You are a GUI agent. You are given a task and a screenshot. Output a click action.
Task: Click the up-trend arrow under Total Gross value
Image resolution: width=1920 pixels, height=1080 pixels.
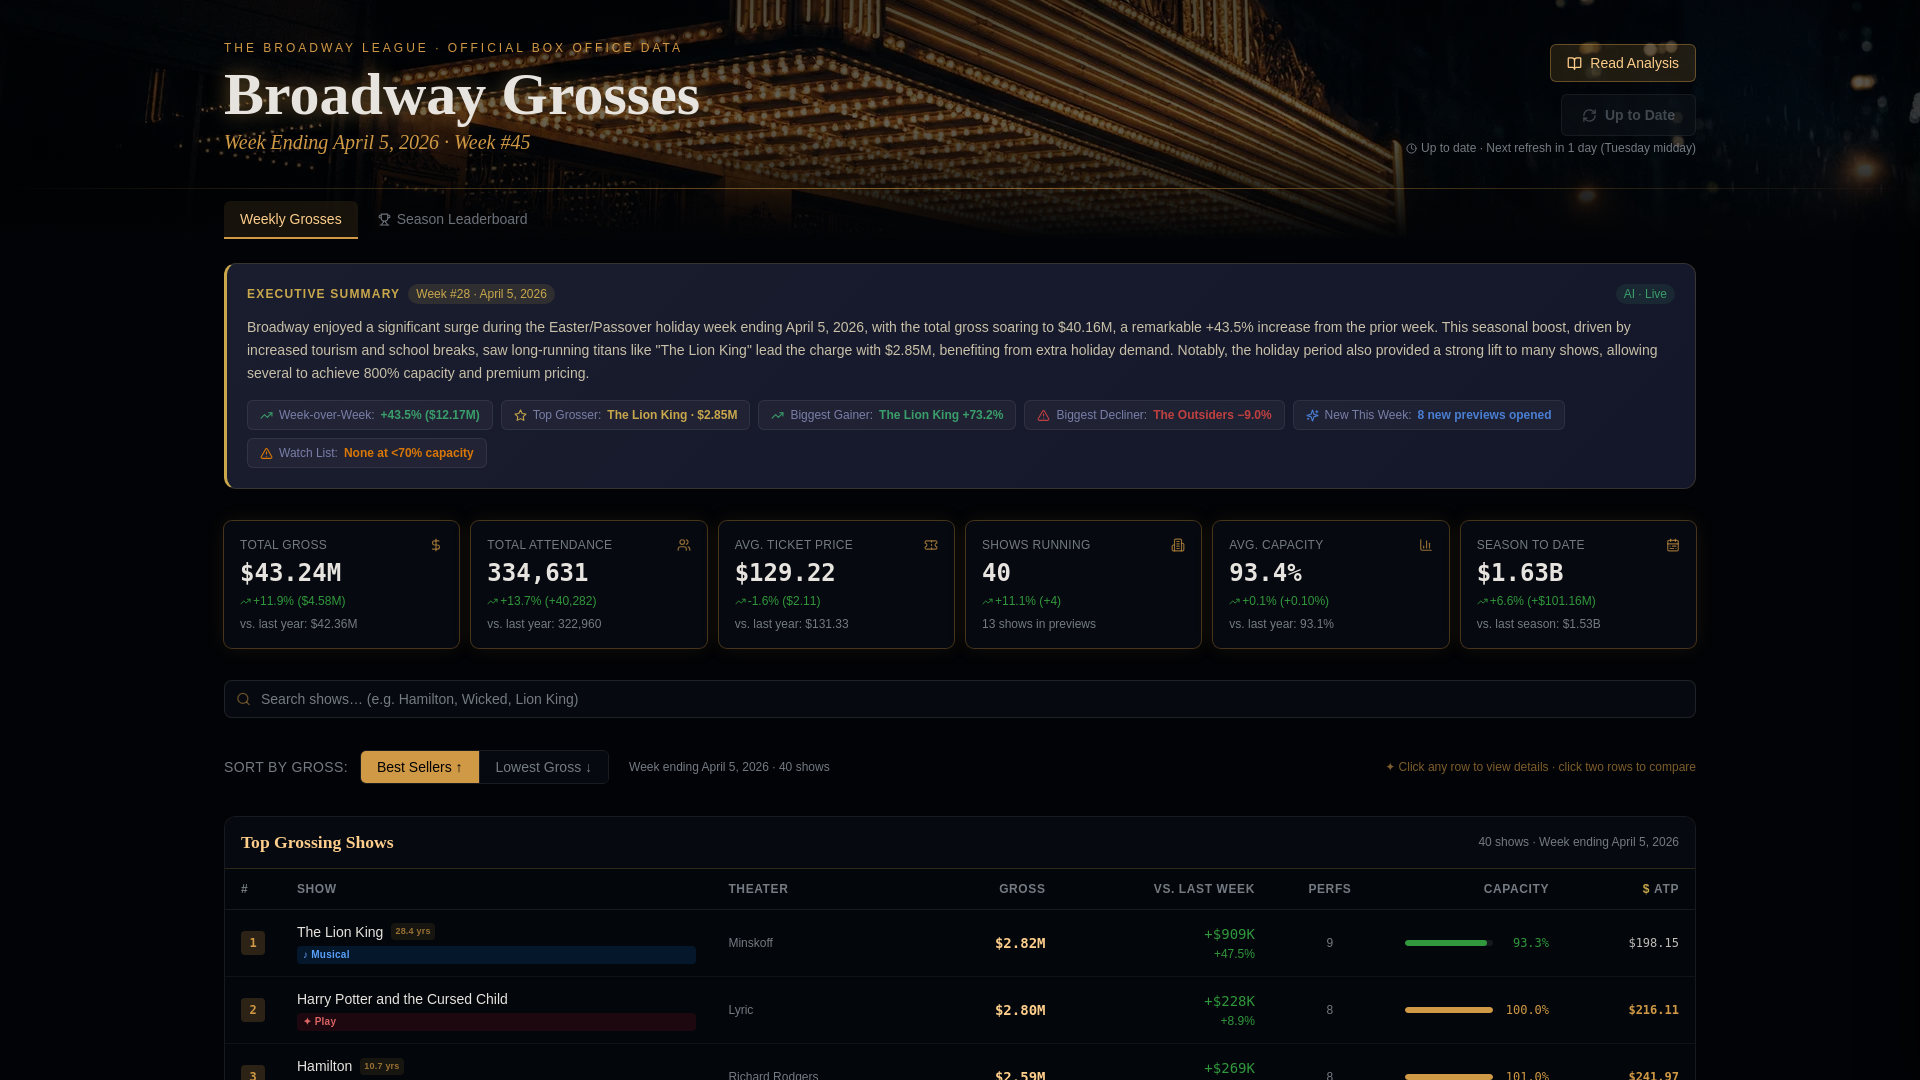pyautogui.click(x=245, y=602)
